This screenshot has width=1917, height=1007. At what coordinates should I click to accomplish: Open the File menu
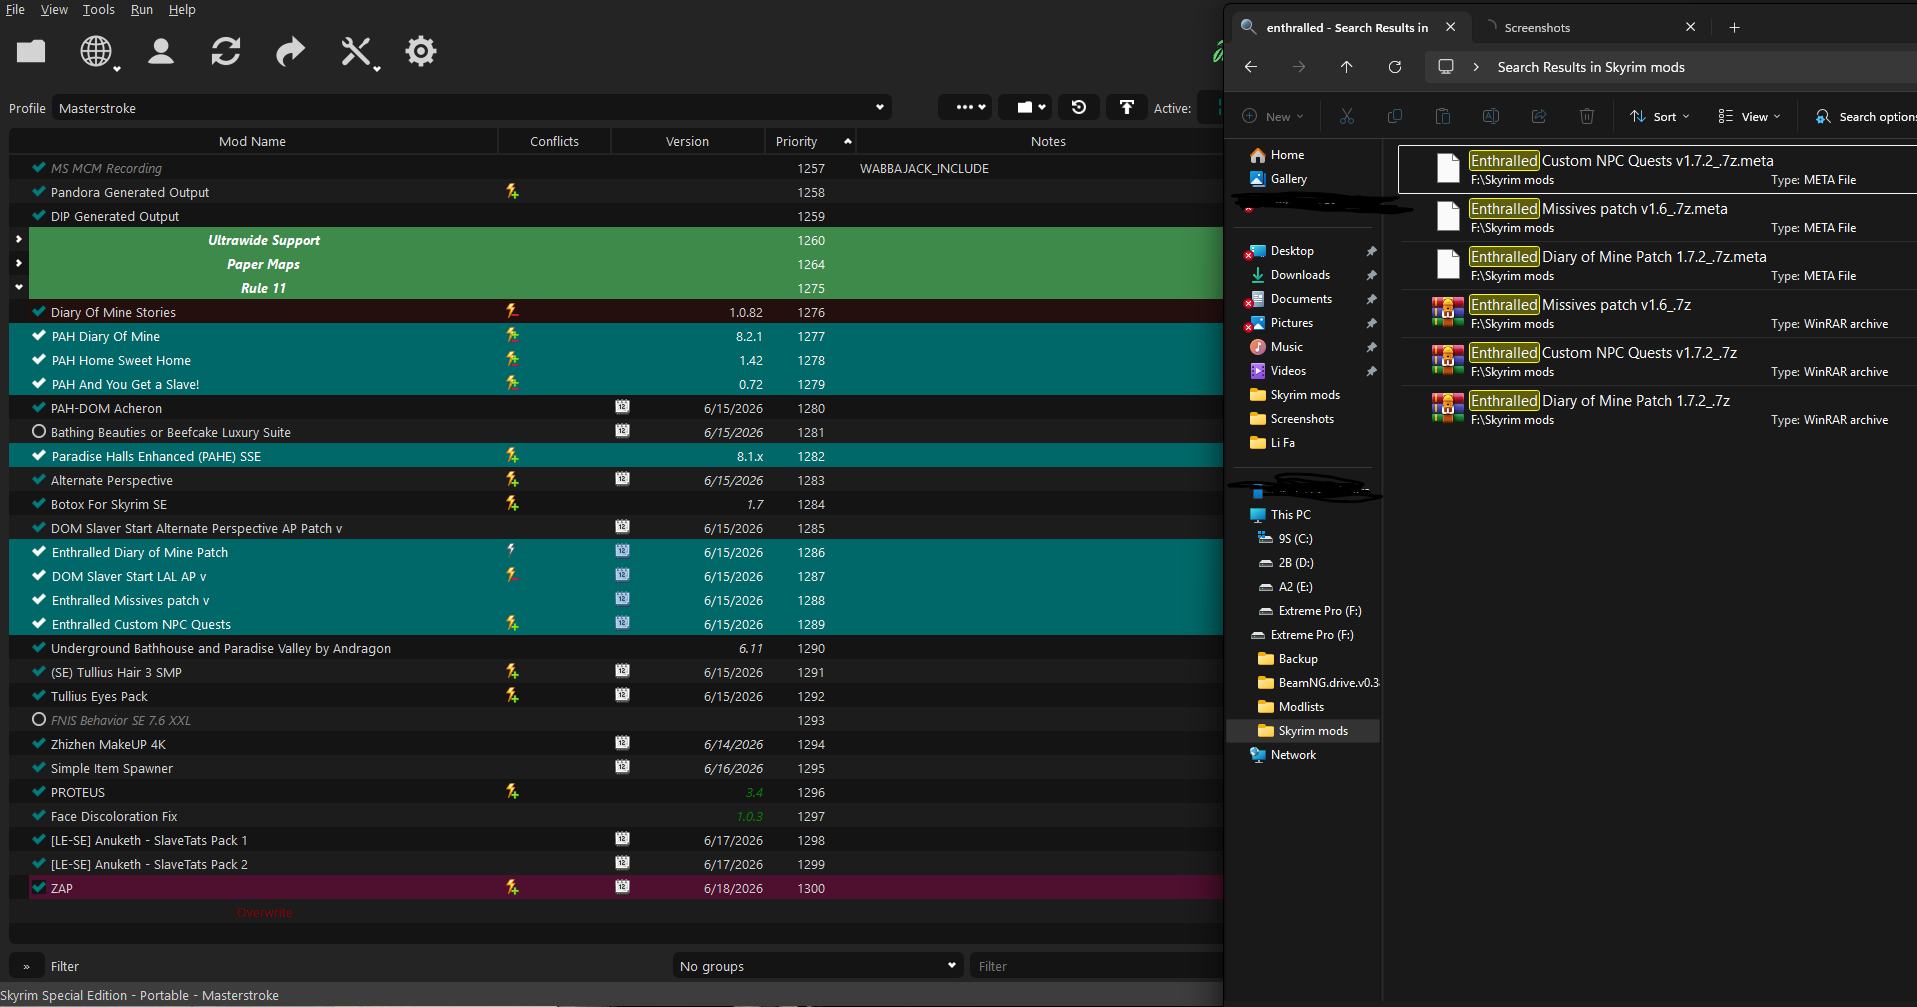(15, 10)
